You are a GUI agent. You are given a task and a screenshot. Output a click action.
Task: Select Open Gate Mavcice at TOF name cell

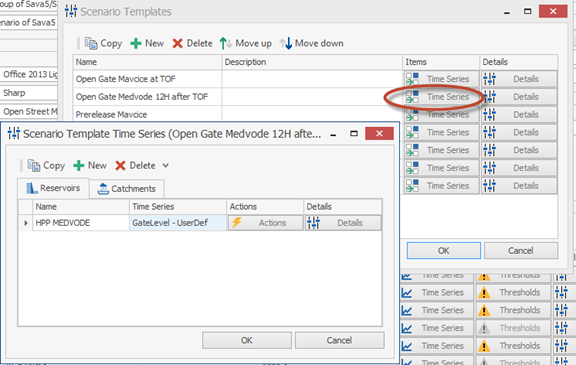point(147,79)
